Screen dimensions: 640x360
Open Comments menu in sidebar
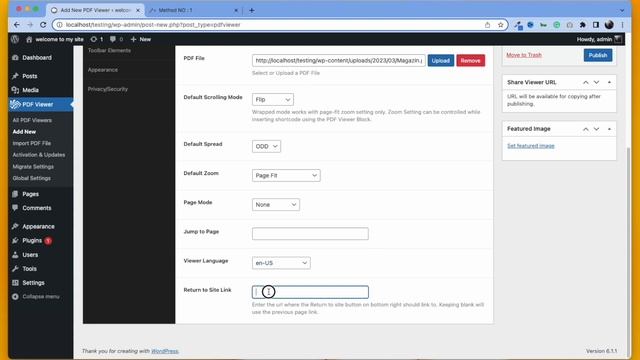(x=37, y=208)
